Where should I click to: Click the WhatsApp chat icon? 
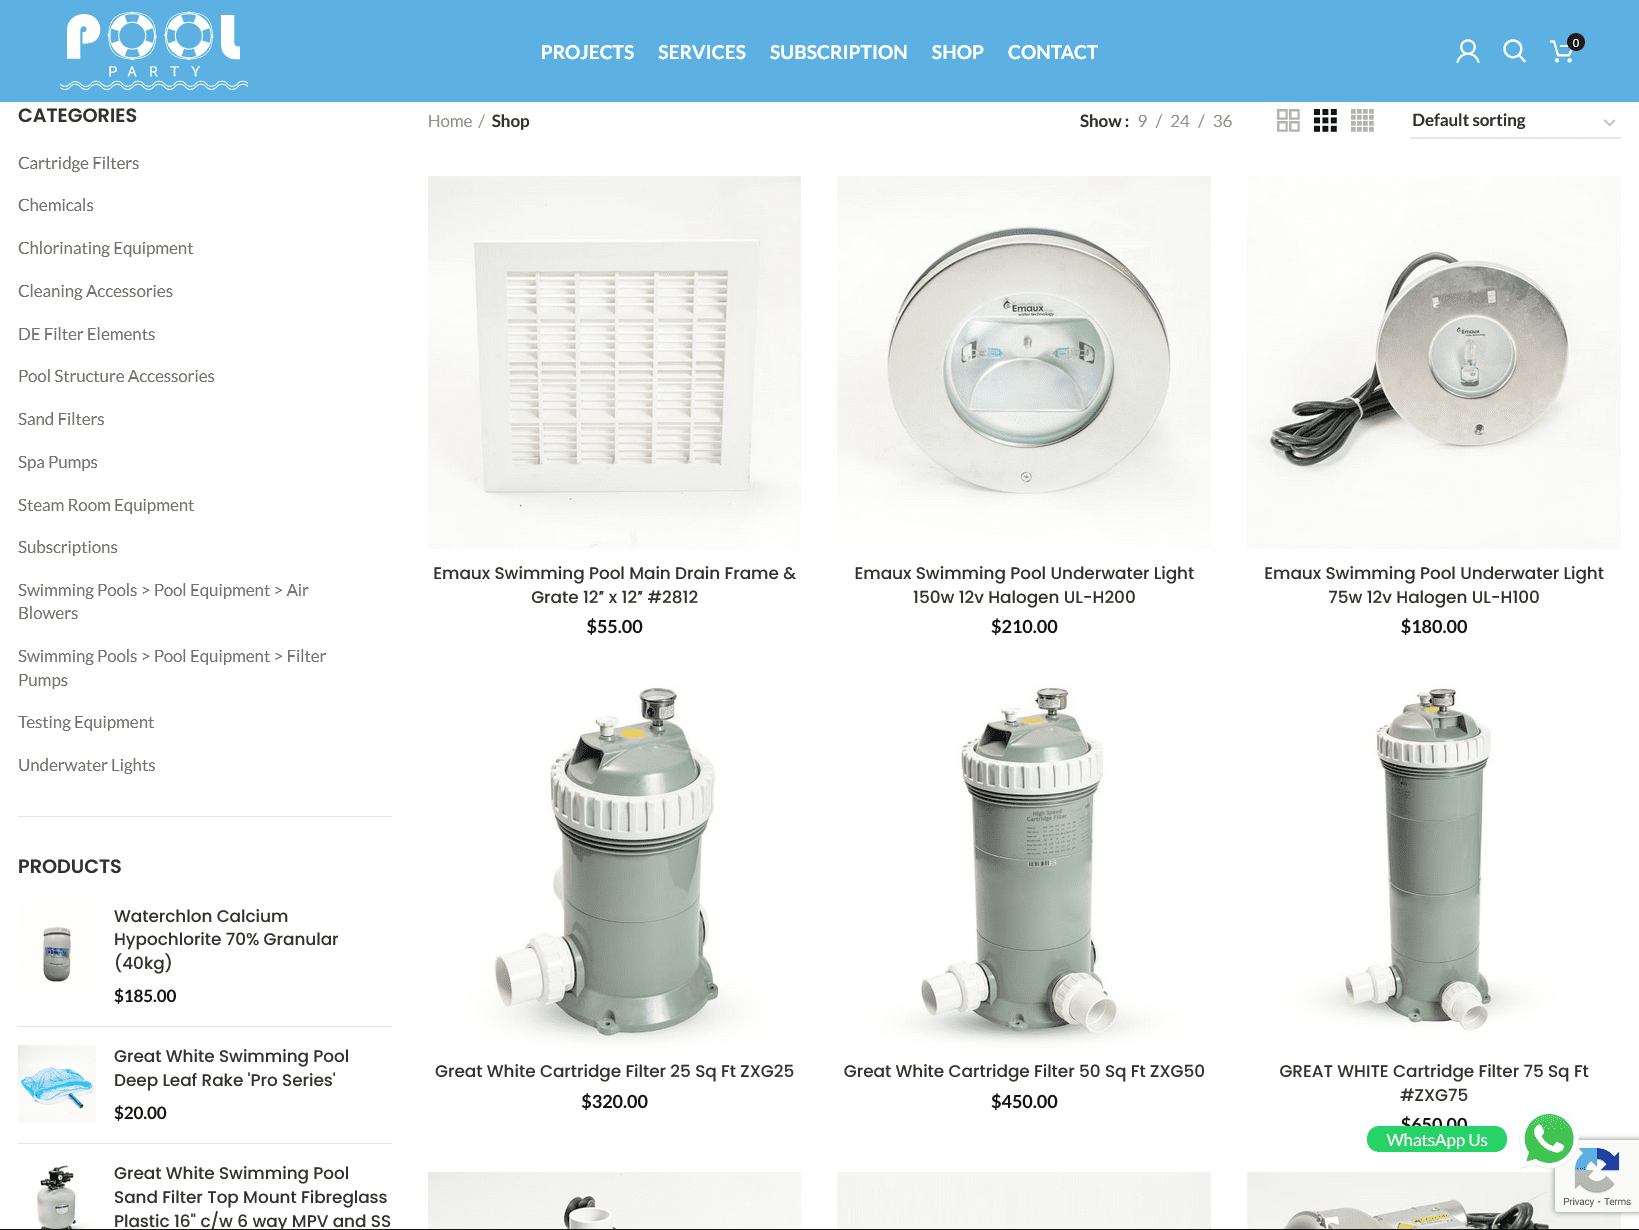coord(1549,1138)
